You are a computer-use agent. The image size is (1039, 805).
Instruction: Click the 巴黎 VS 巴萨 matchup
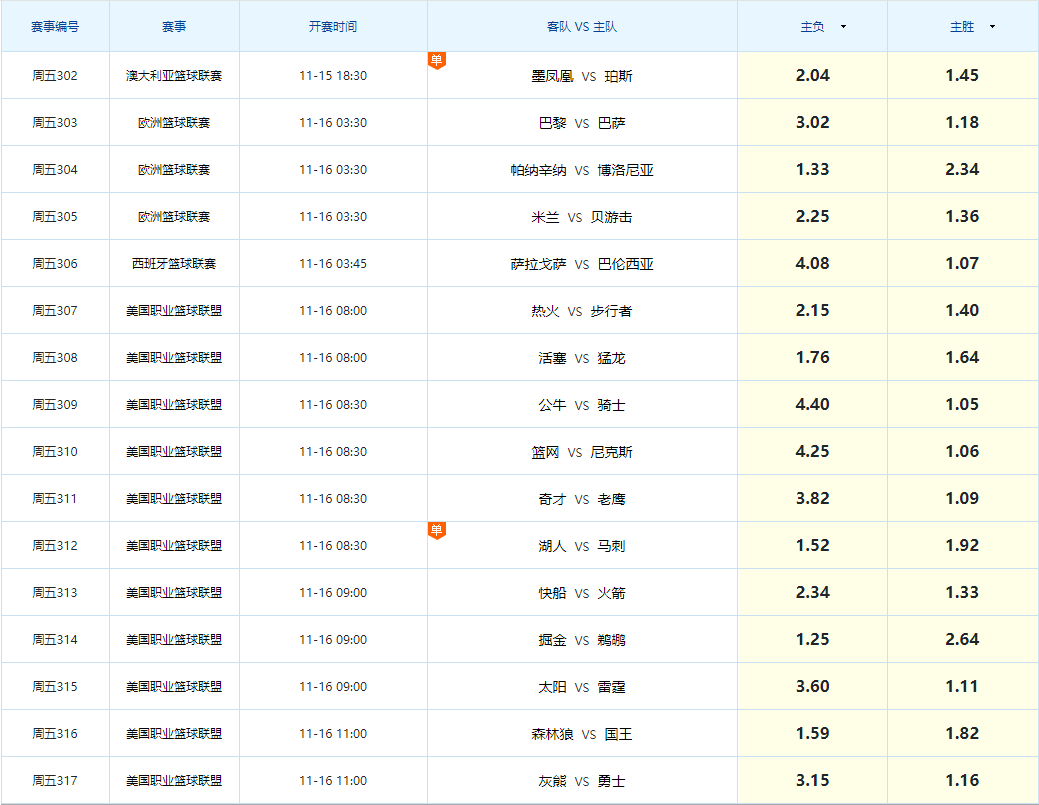(582, 123)
